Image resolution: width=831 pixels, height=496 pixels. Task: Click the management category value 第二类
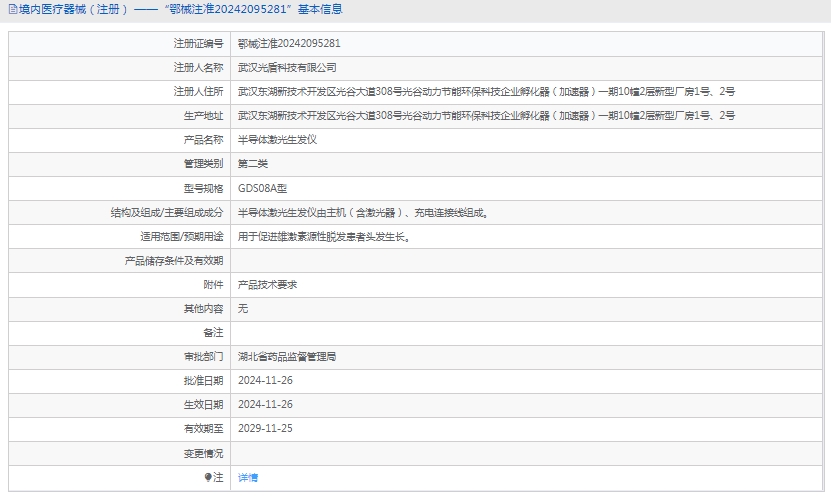tap(253, 164)
